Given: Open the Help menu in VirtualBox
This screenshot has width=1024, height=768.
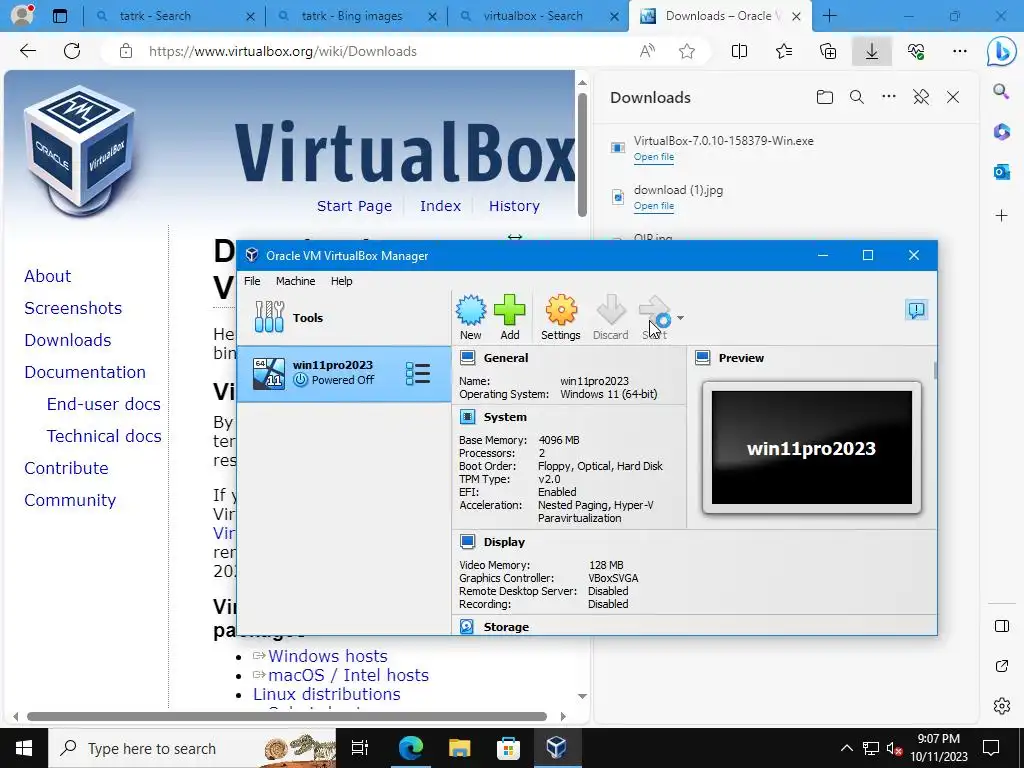Looking at the screenshot, I should click(342, 281).
